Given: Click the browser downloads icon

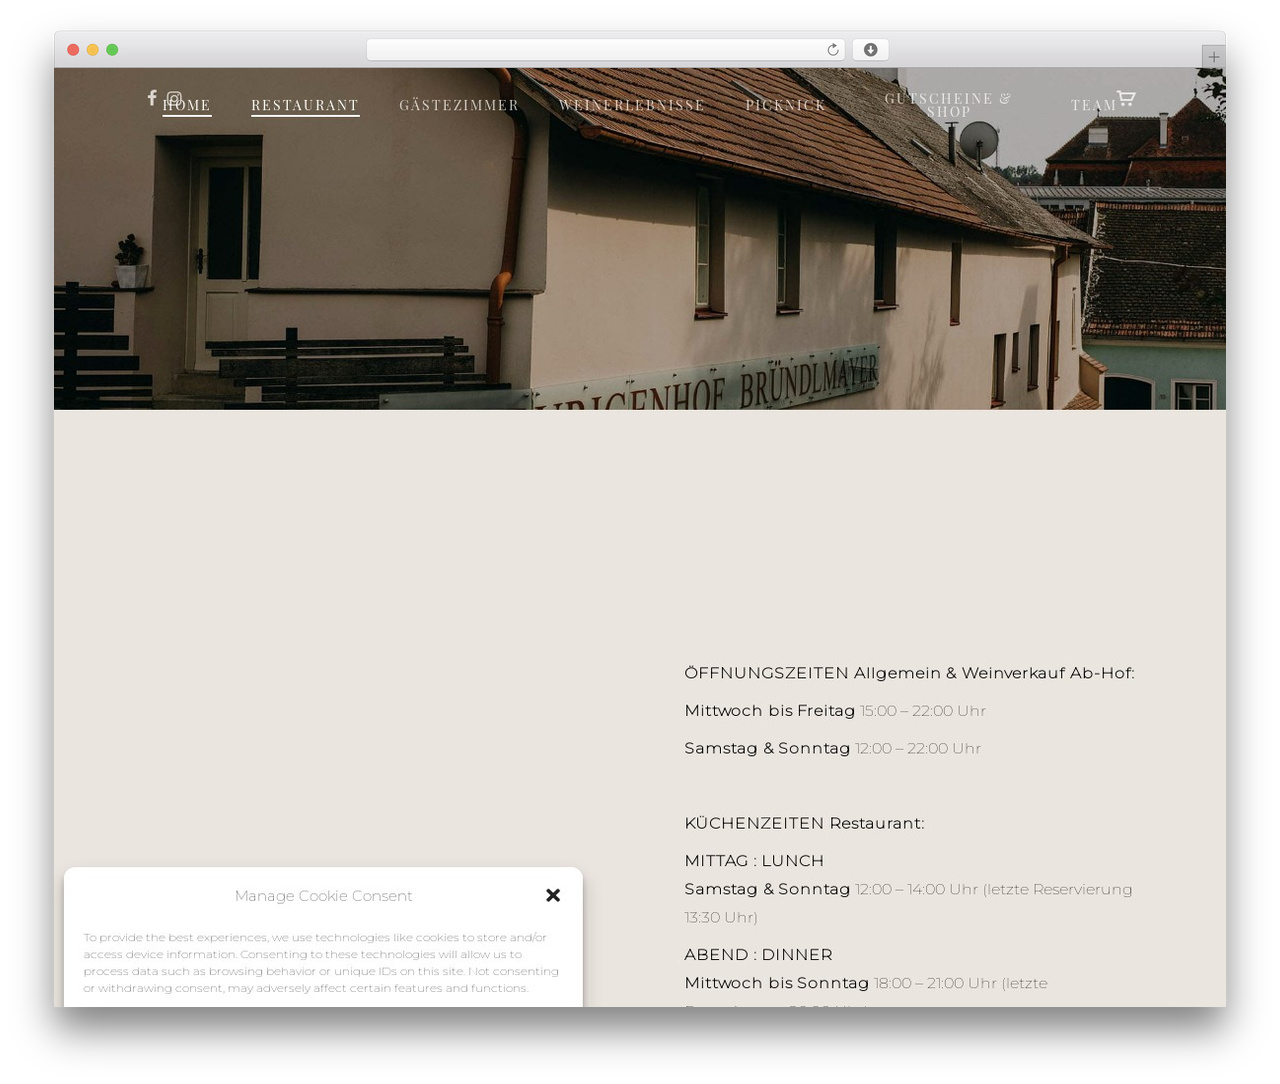Looking at the screenshot, I should tap(871, 50).
